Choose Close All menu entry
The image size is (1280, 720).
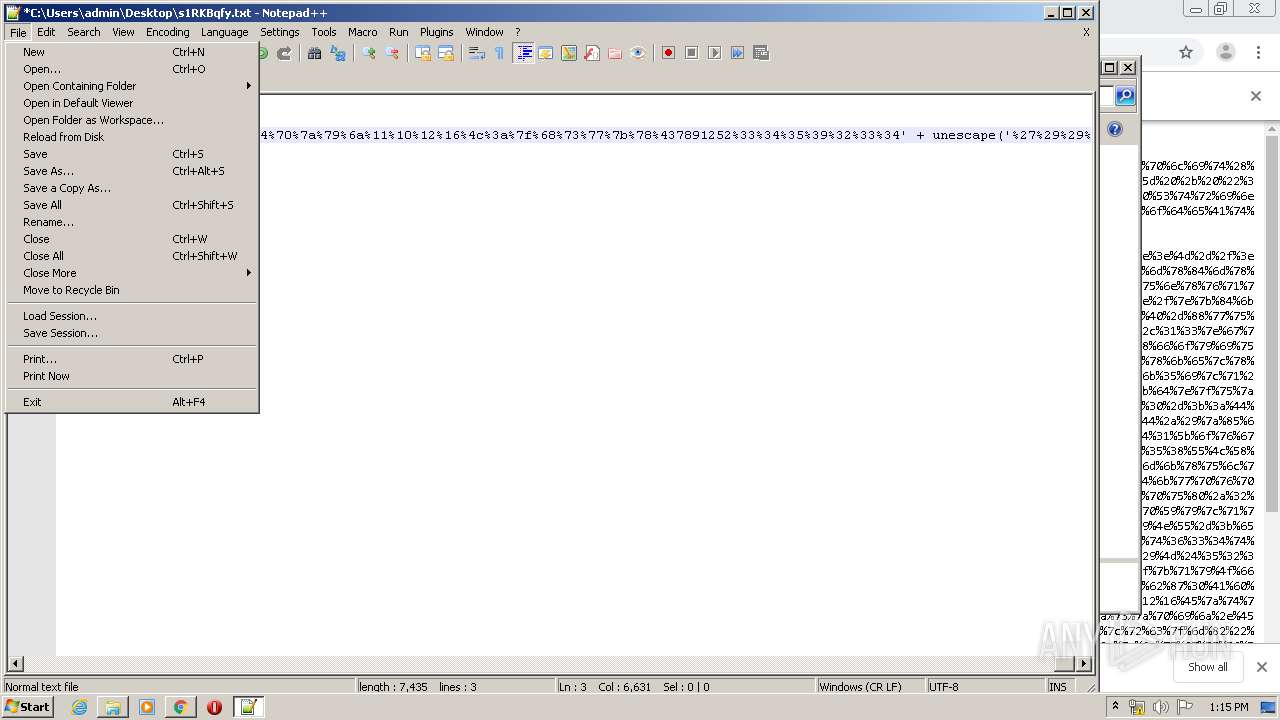click(132, 256)
